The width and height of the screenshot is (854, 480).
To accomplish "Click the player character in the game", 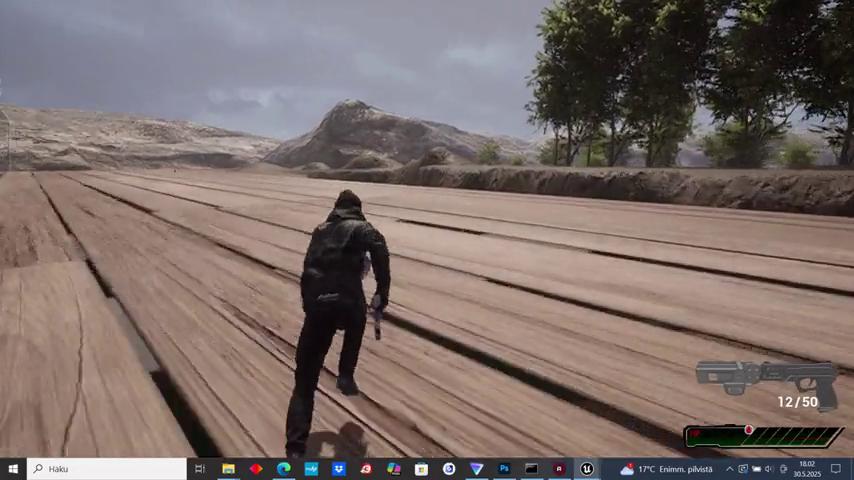I will 336,300.
